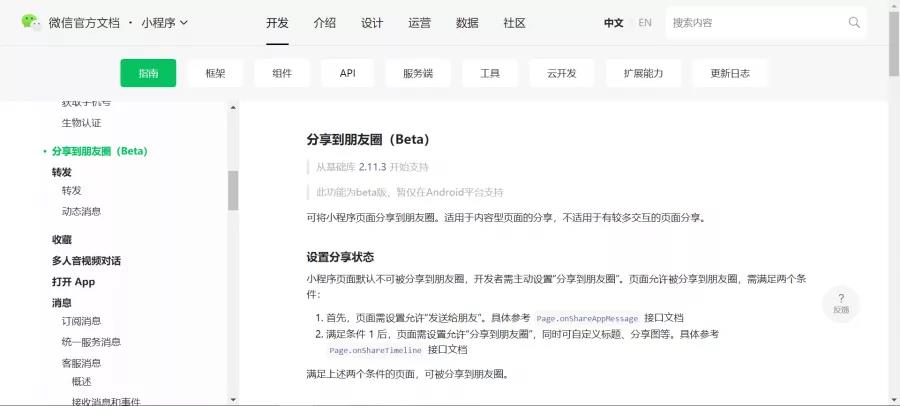Open the Page.onShareTimeline reference link
The image size is (900, 406).
[375, 351]
